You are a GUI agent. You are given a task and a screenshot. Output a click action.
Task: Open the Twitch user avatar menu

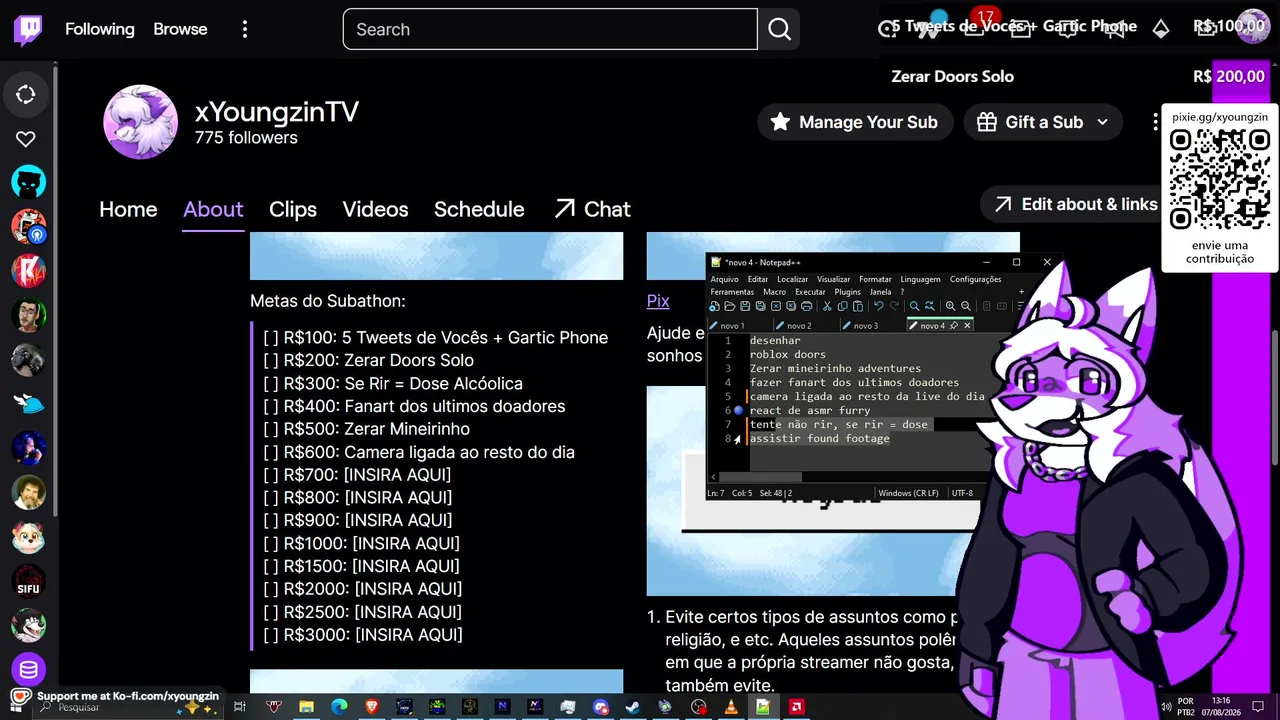click(1252, 26)
